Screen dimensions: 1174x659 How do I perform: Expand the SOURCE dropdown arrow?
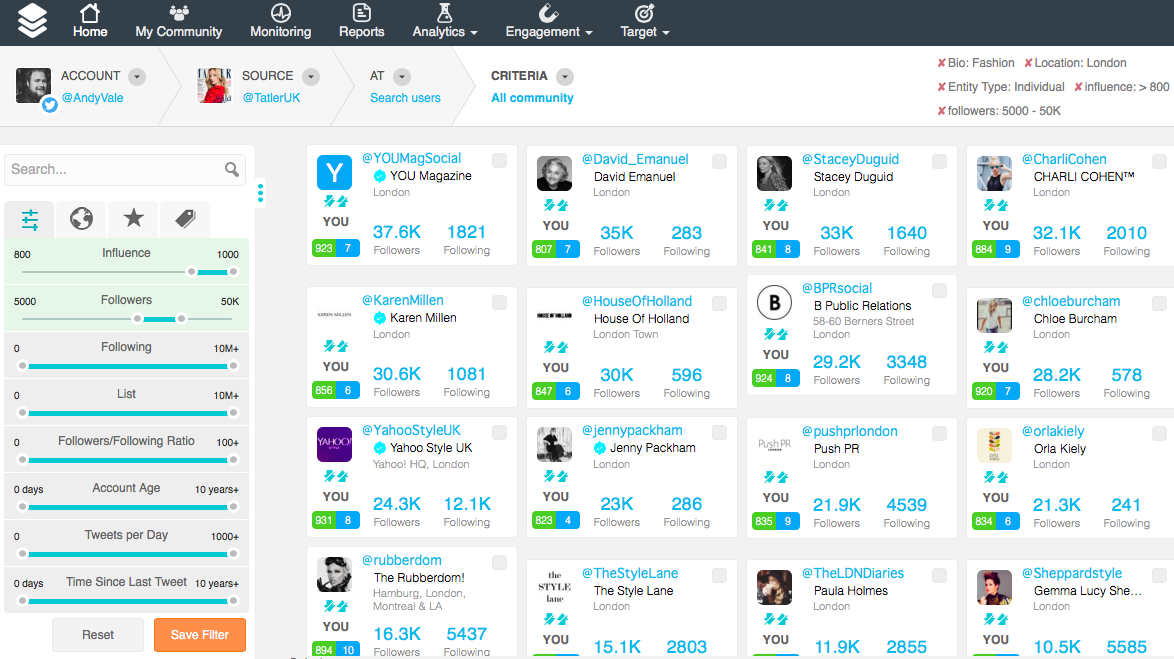tap(311, 76)
